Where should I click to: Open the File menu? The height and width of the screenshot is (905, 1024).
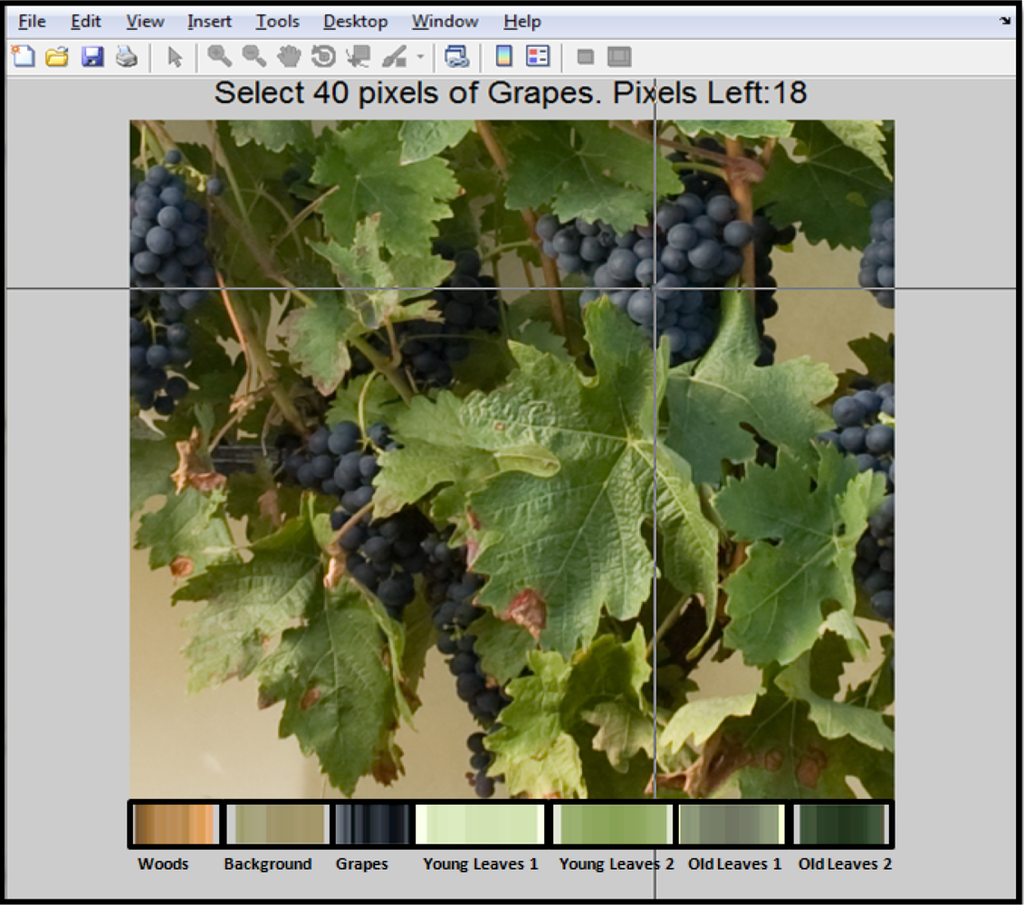32,21
